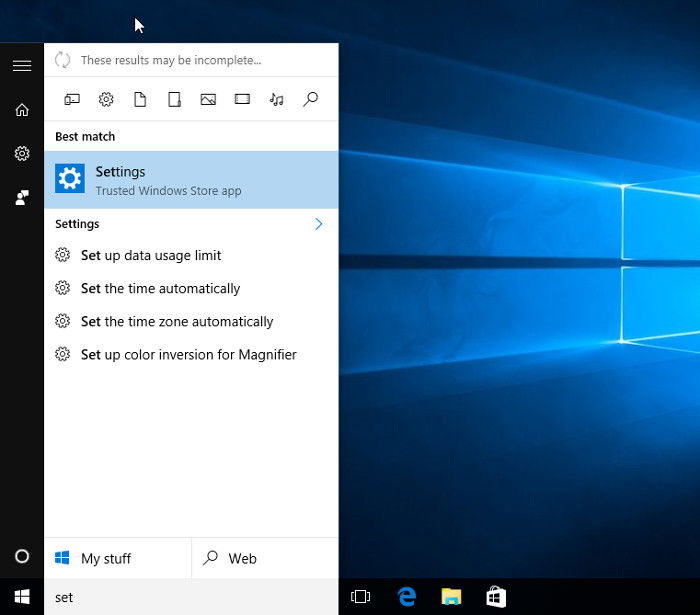The height and width of the screenshot is (615, 700).
Task: Filter results by Documents icon
Action: [x=140, y=99]
